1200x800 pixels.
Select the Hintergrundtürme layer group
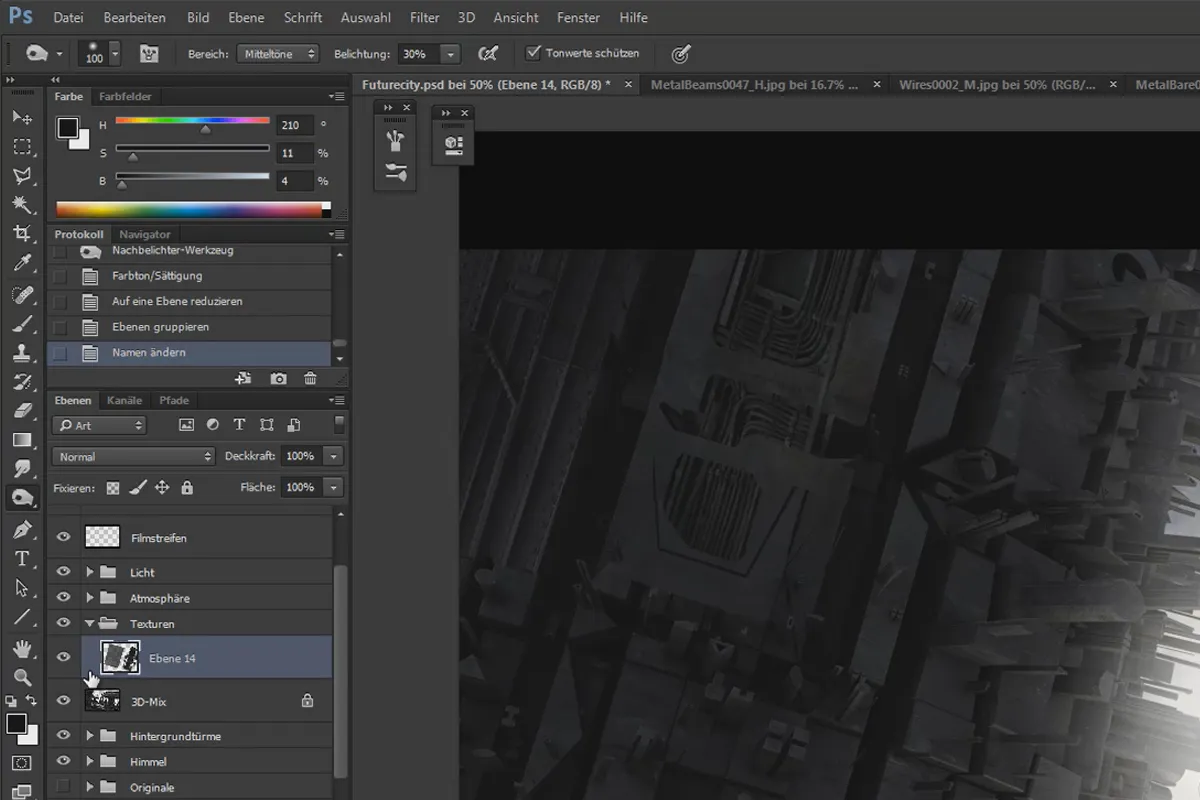(x=175, y=736)
